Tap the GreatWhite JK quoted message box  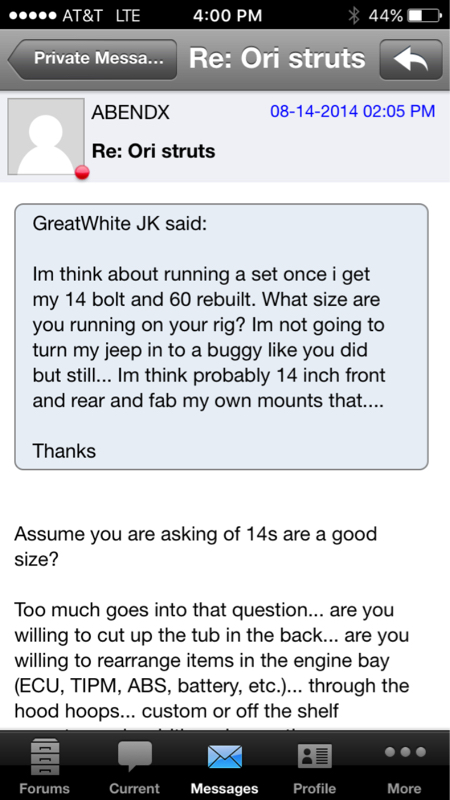221,337
